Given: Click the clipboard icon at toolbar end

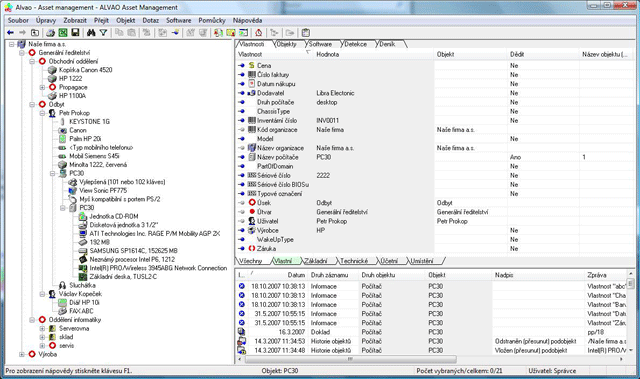Looking at the screenshot, I should pos(306,33).
